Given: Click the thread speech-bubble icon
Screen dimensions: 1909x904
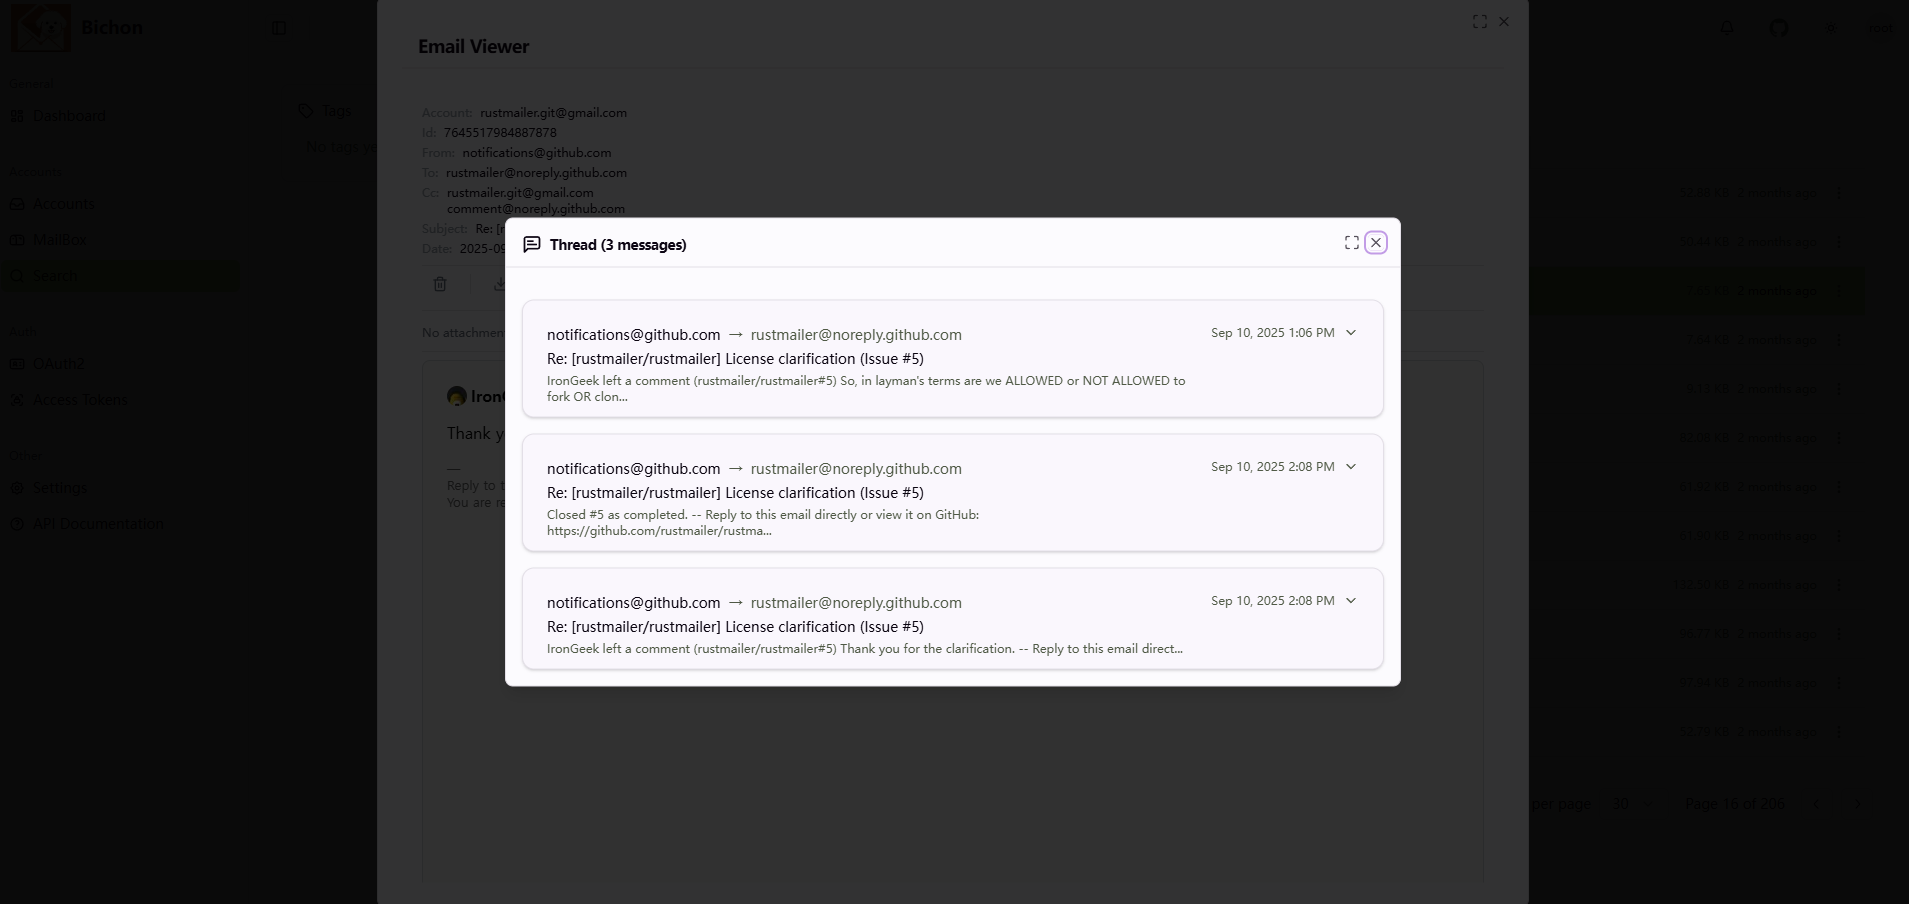Looking at the screenshot, I should click(531, 243).
